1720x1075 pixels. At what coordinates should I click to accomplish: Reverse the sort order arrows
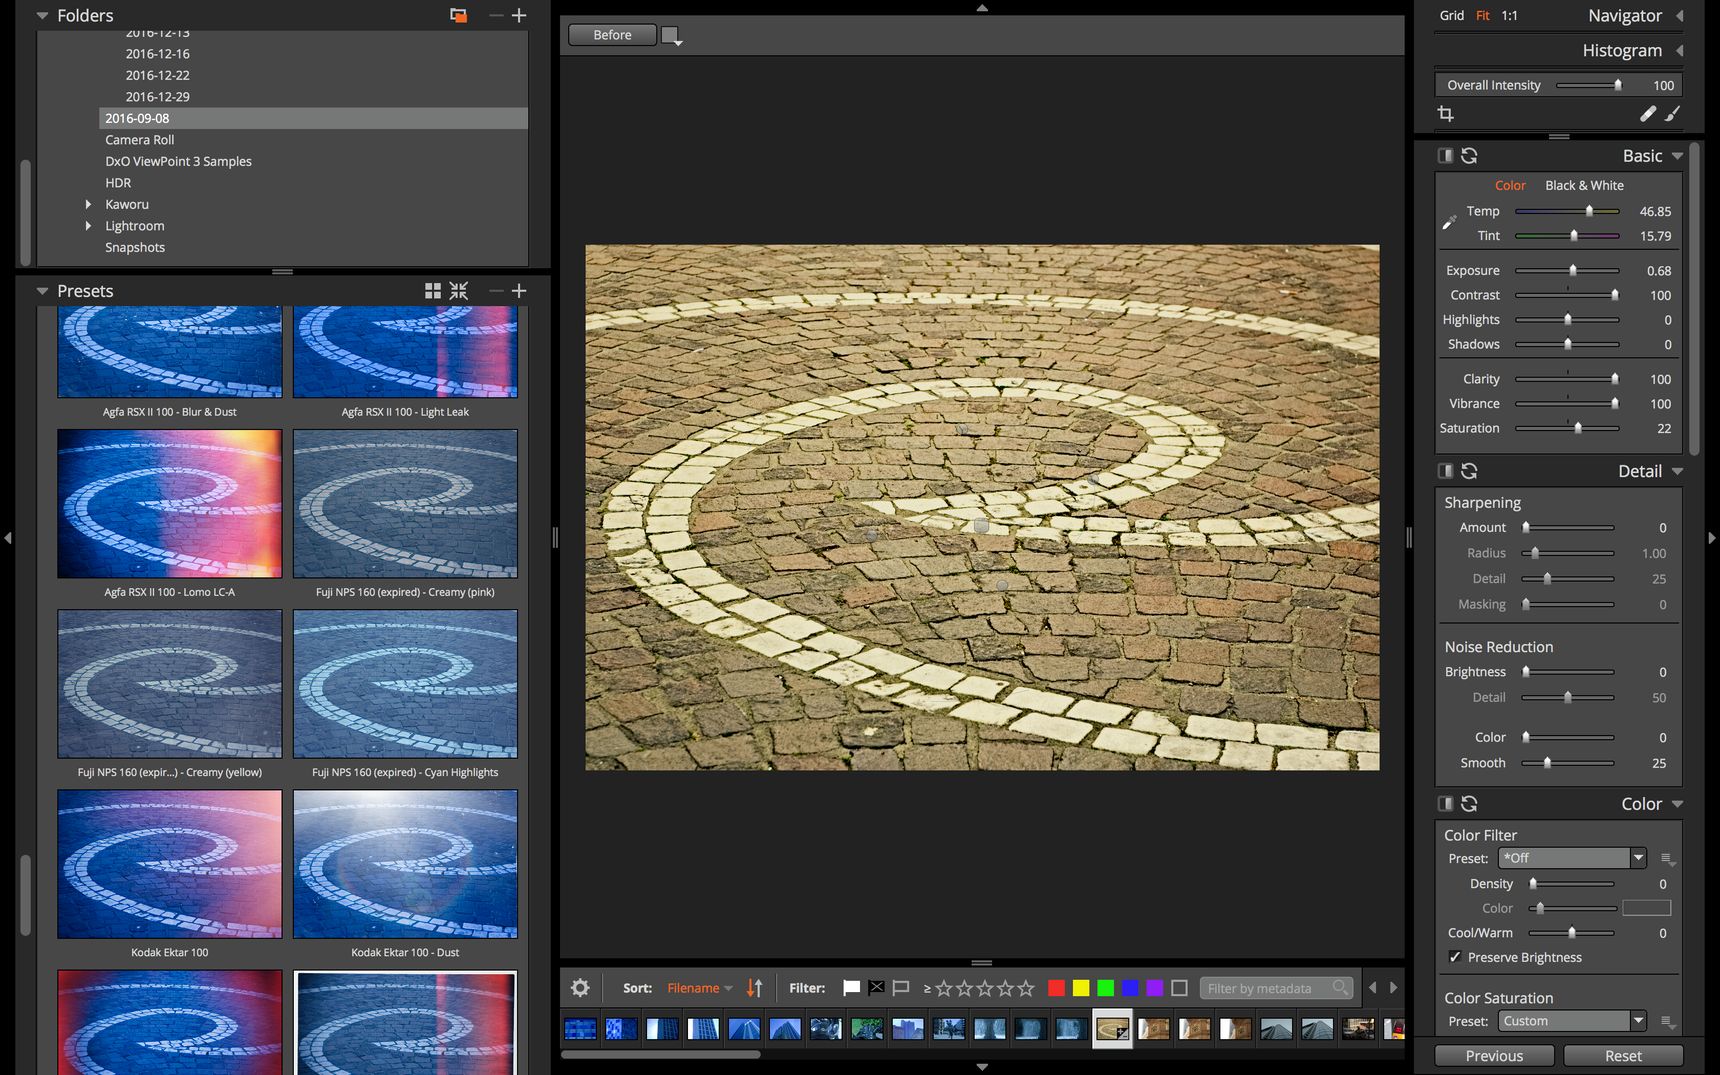[x=755, y=988]
